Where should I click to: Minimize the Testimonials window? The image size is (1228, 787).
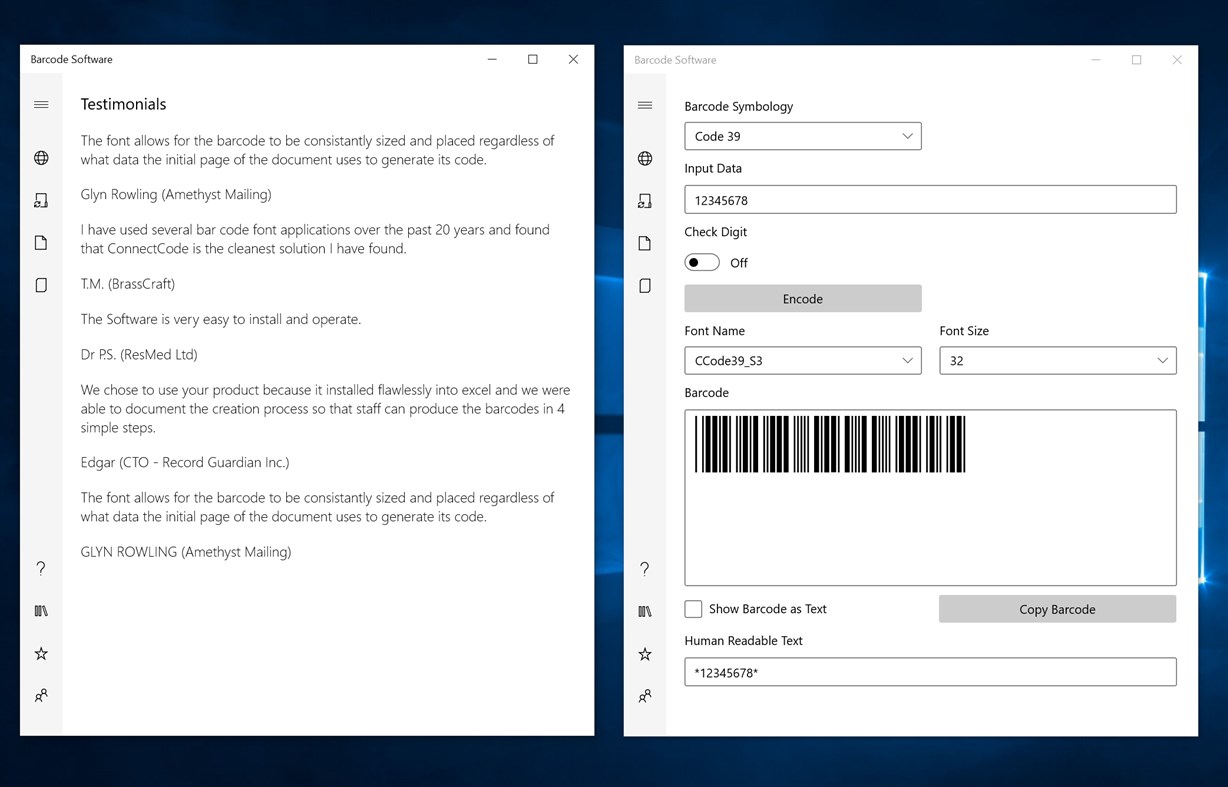(492, 59)
